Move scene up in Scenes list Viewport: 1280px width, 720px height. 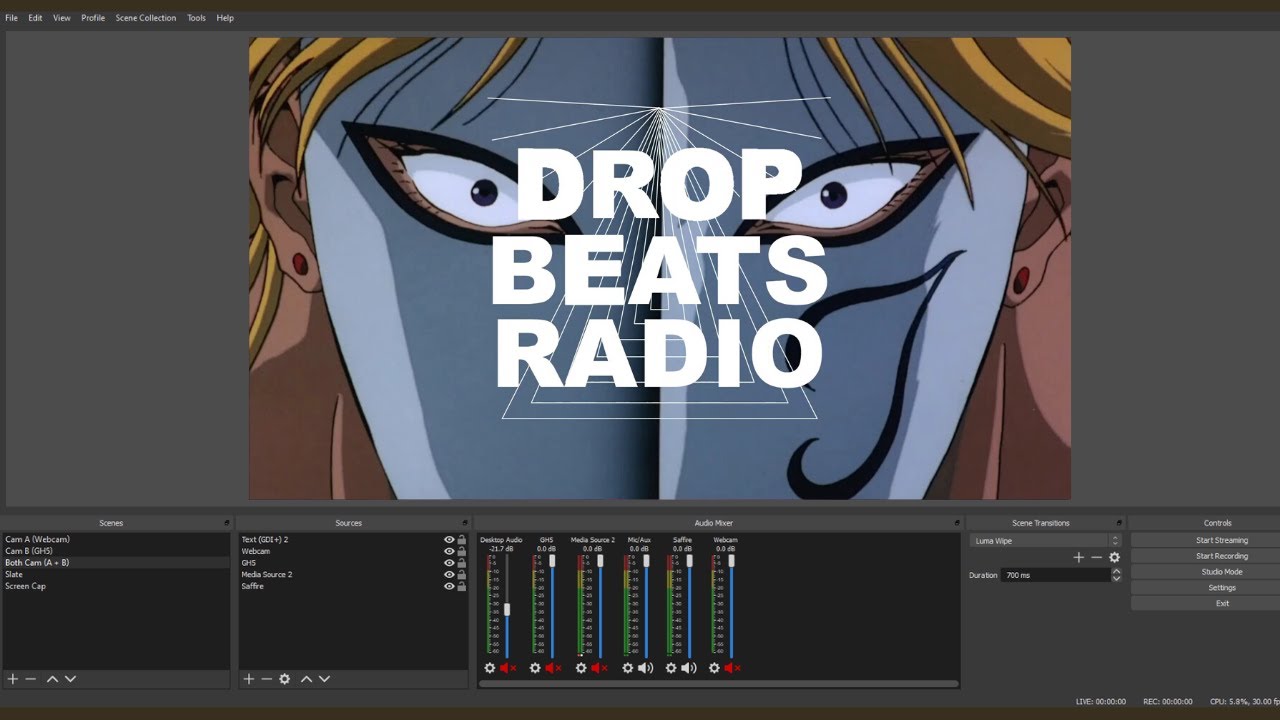[x=53, y=679]
